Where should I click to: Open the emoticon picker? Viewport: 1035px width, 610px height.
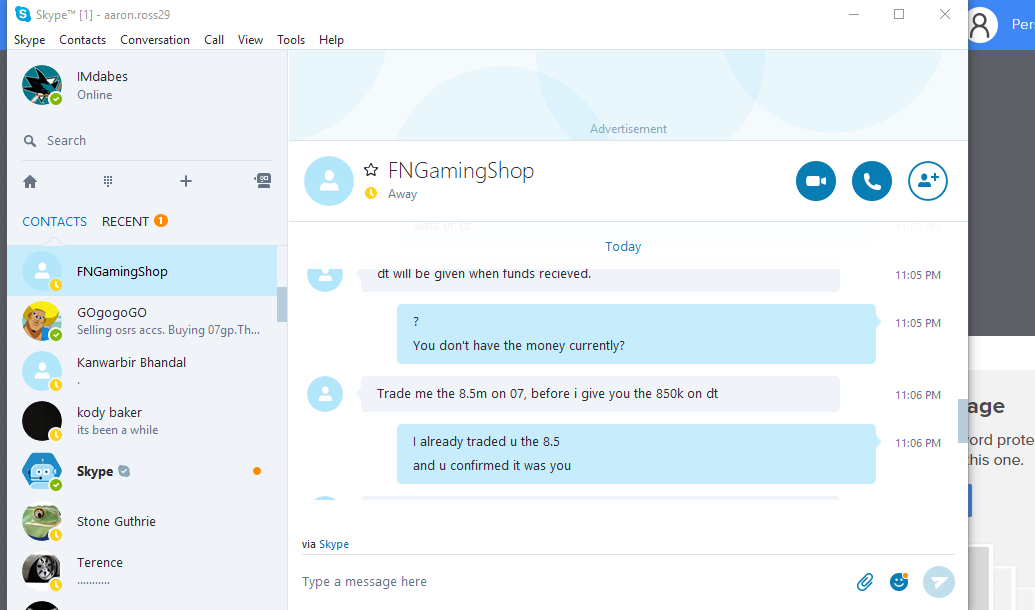pos(899,581)
